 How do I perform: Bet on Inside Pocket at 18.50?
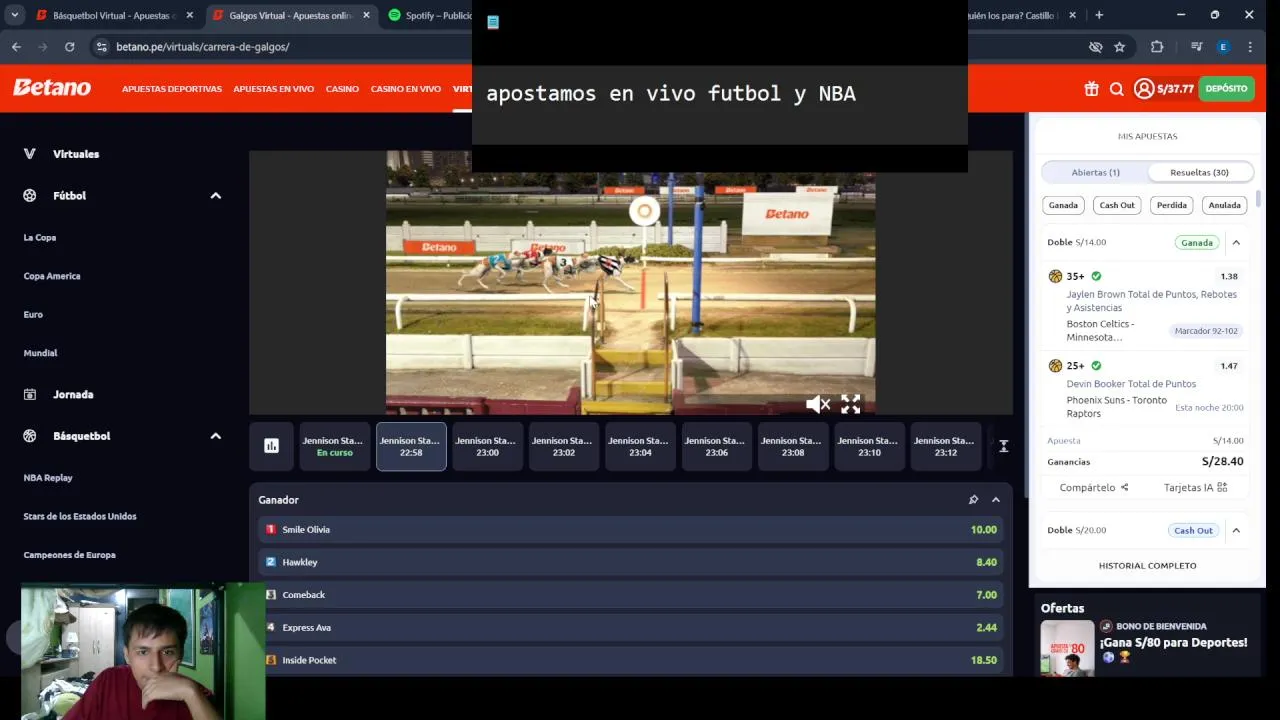point(630,660)
